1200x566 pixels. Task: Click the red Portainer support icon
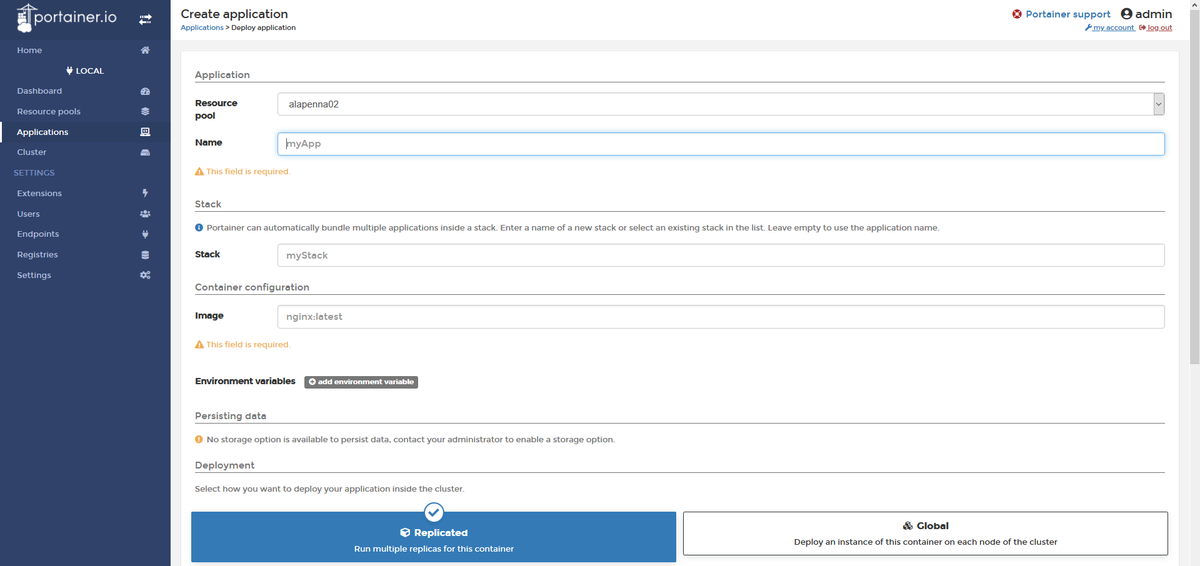point(1017,14)
